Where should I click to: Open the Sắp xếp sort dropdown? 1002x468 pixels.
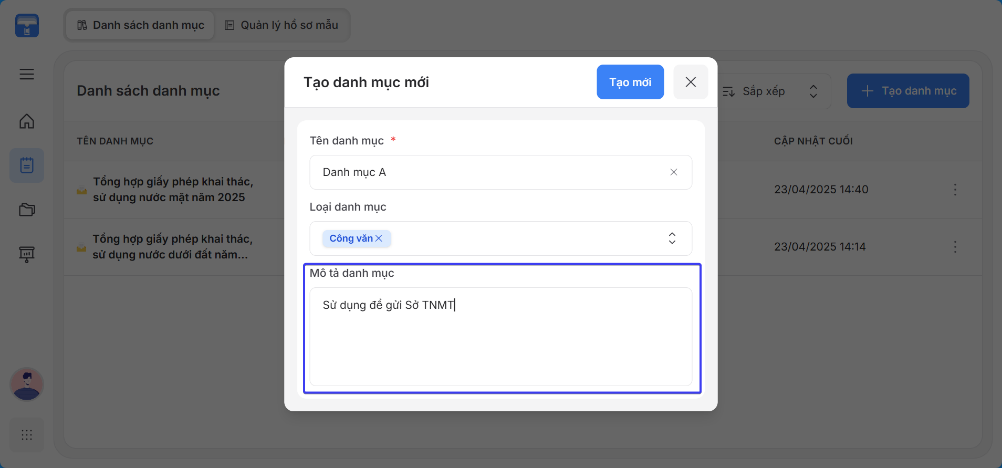[771, 91]
